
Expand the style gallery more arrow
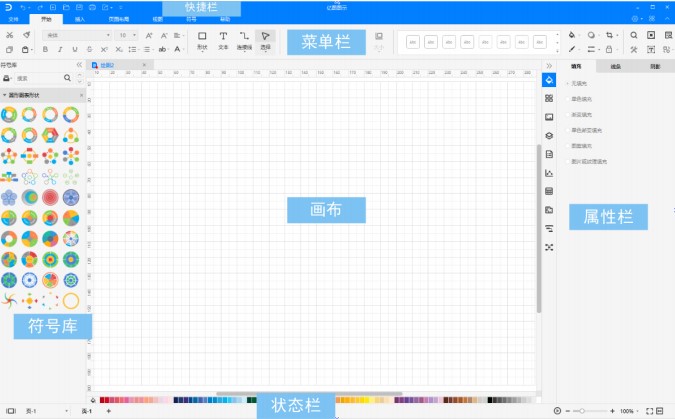(x=557, y=51)
